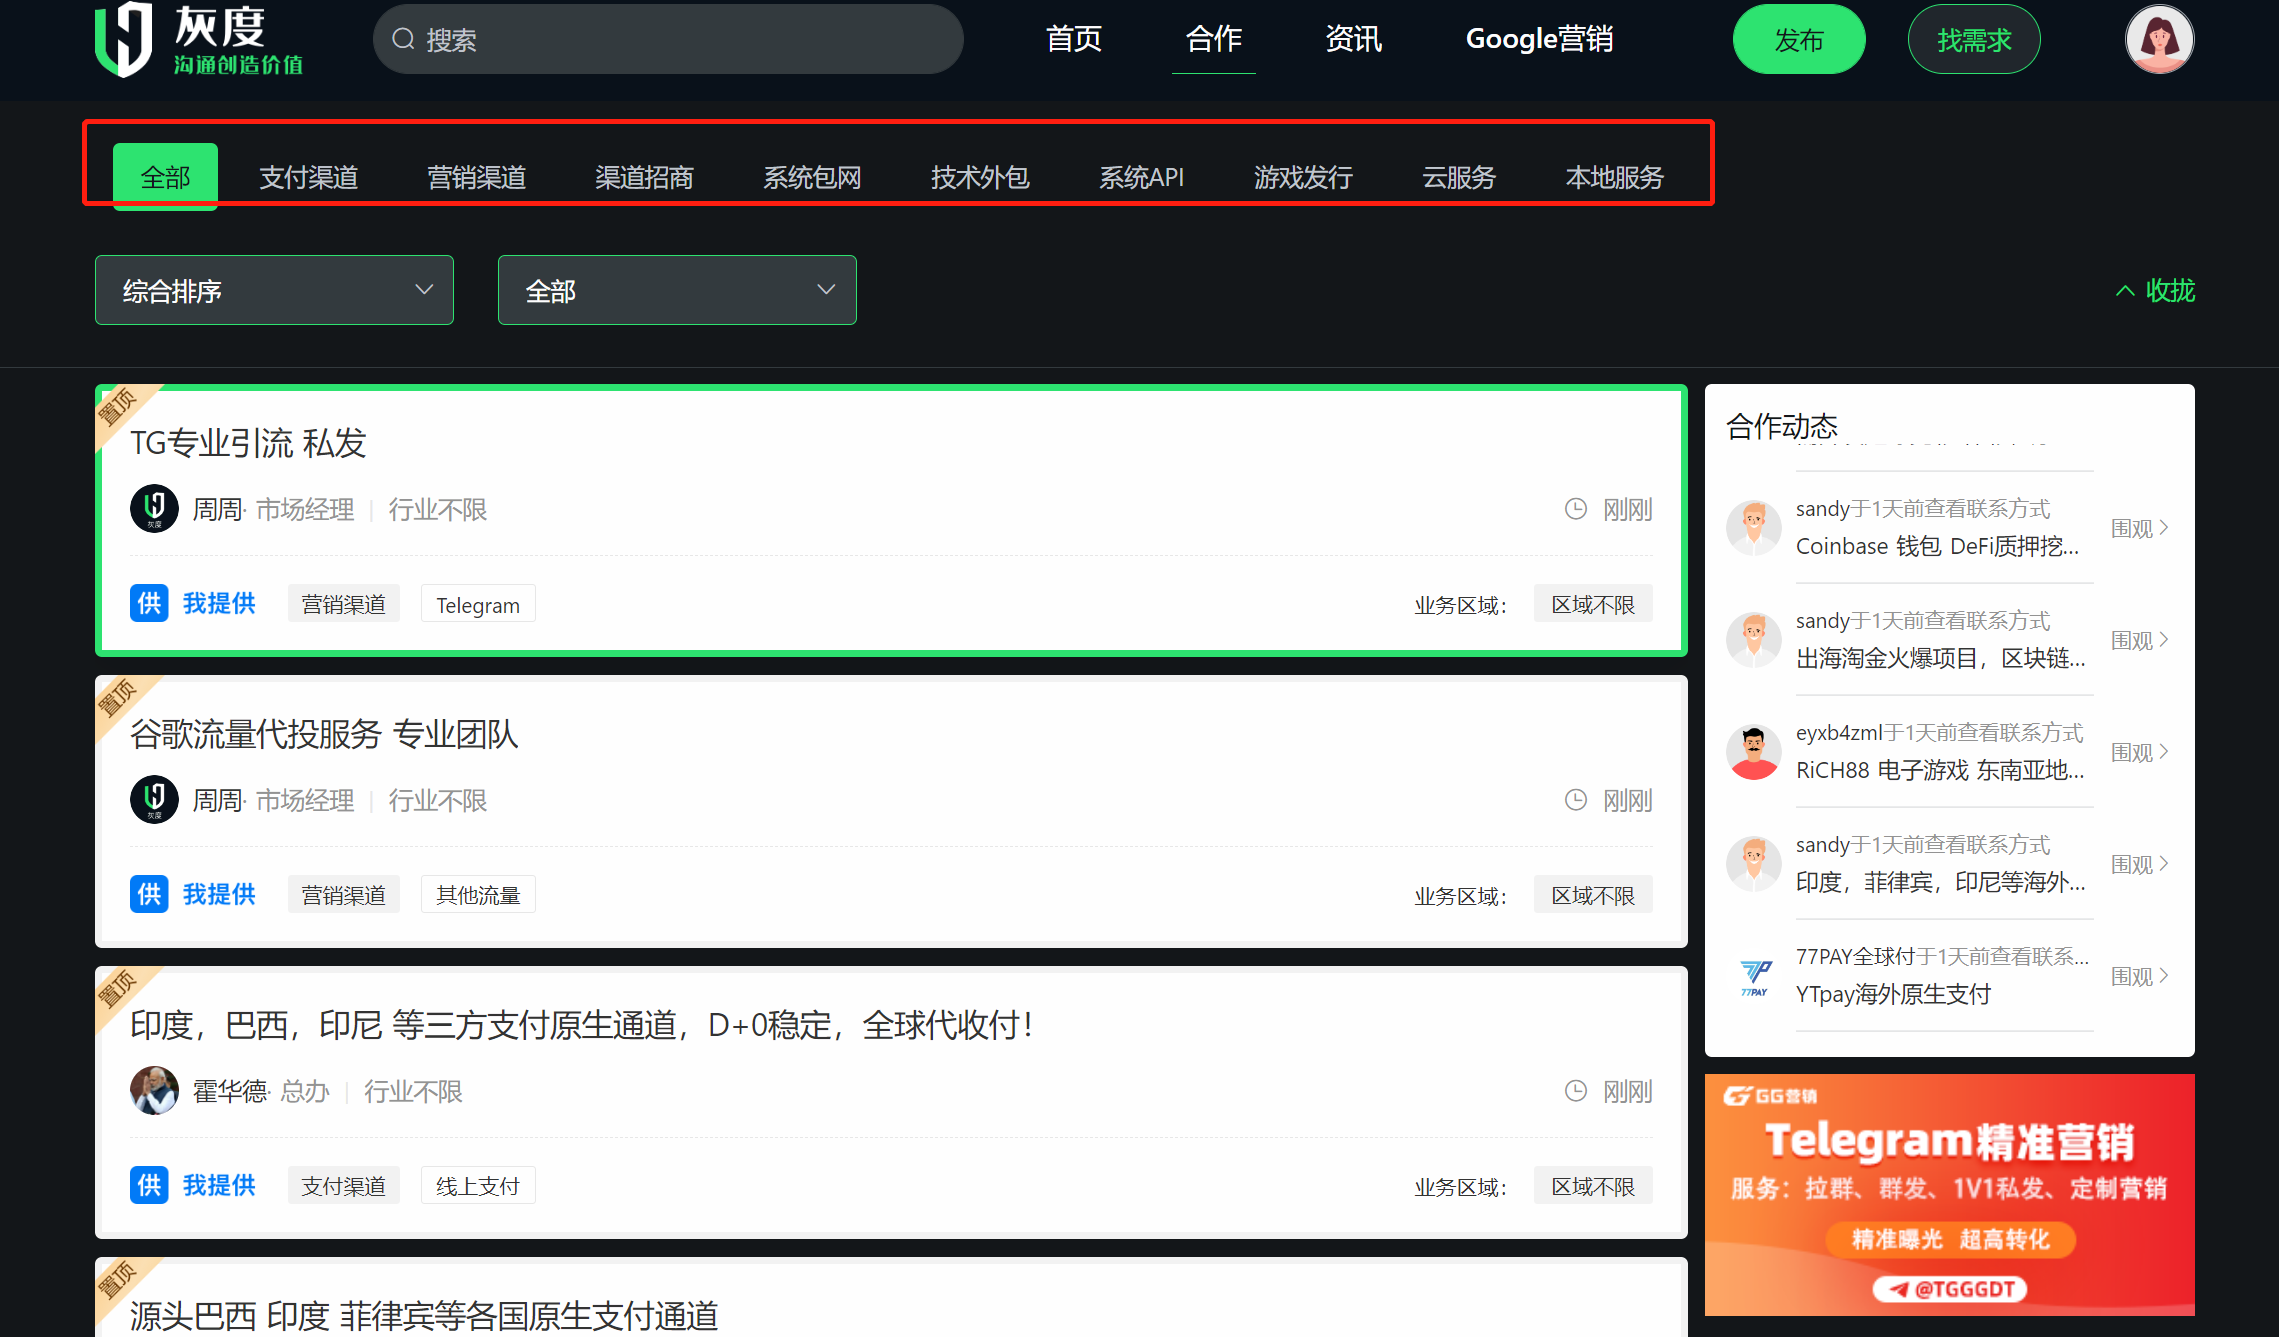The width and height of the screenshot is (2279, 1337).
Task: Click 周周's avatar on 谷歌流量代投服务 post
Action: pos(154,800)
